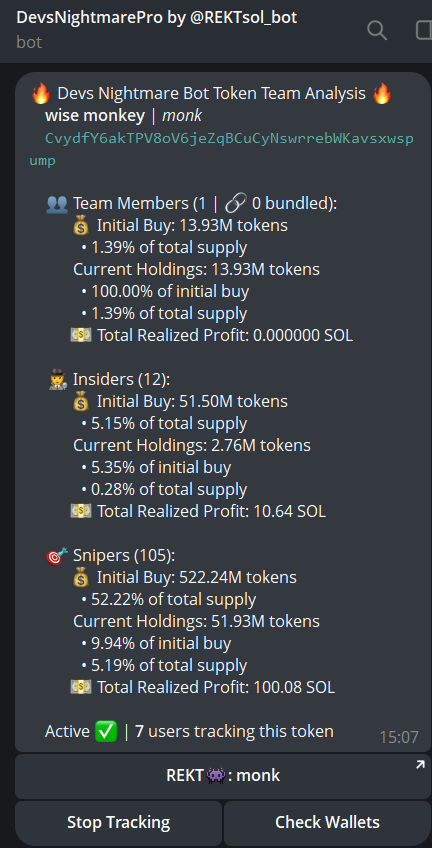Click the fire emoji before the title
The height and width of the screenshot is (848, 432).
click(x=41, y=94)
